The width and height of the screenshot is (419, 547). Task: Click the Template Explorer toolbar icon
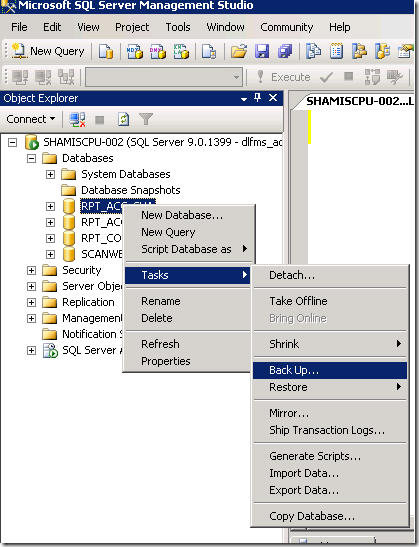click(382, 51)
